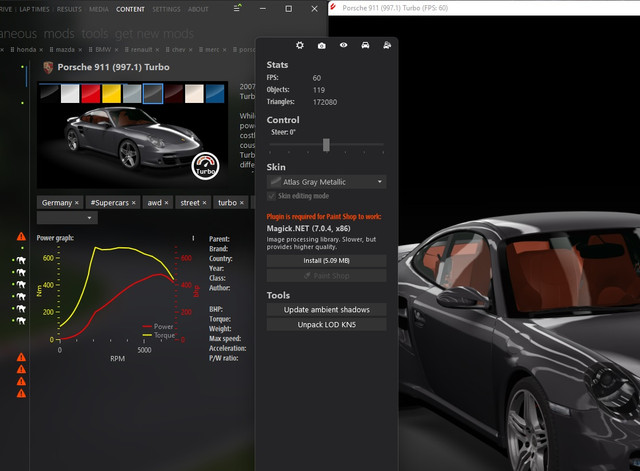Click the fourth car row icon in the car list

click(20, 296)
